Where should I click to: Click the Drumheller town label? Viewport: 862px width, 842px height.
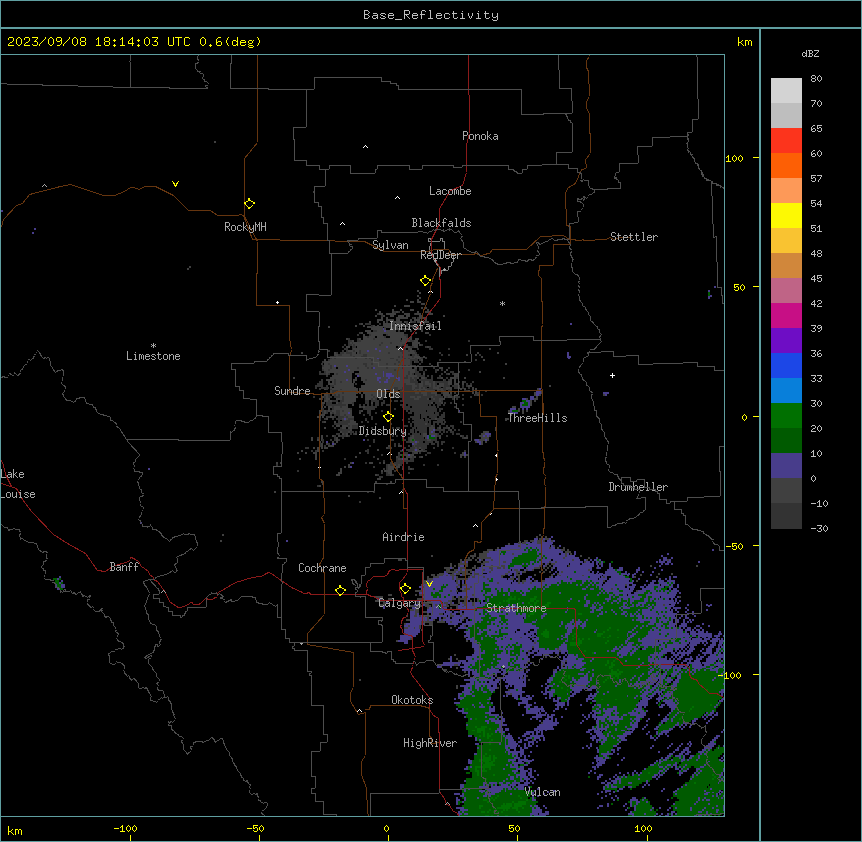click(x=638, y=487)
